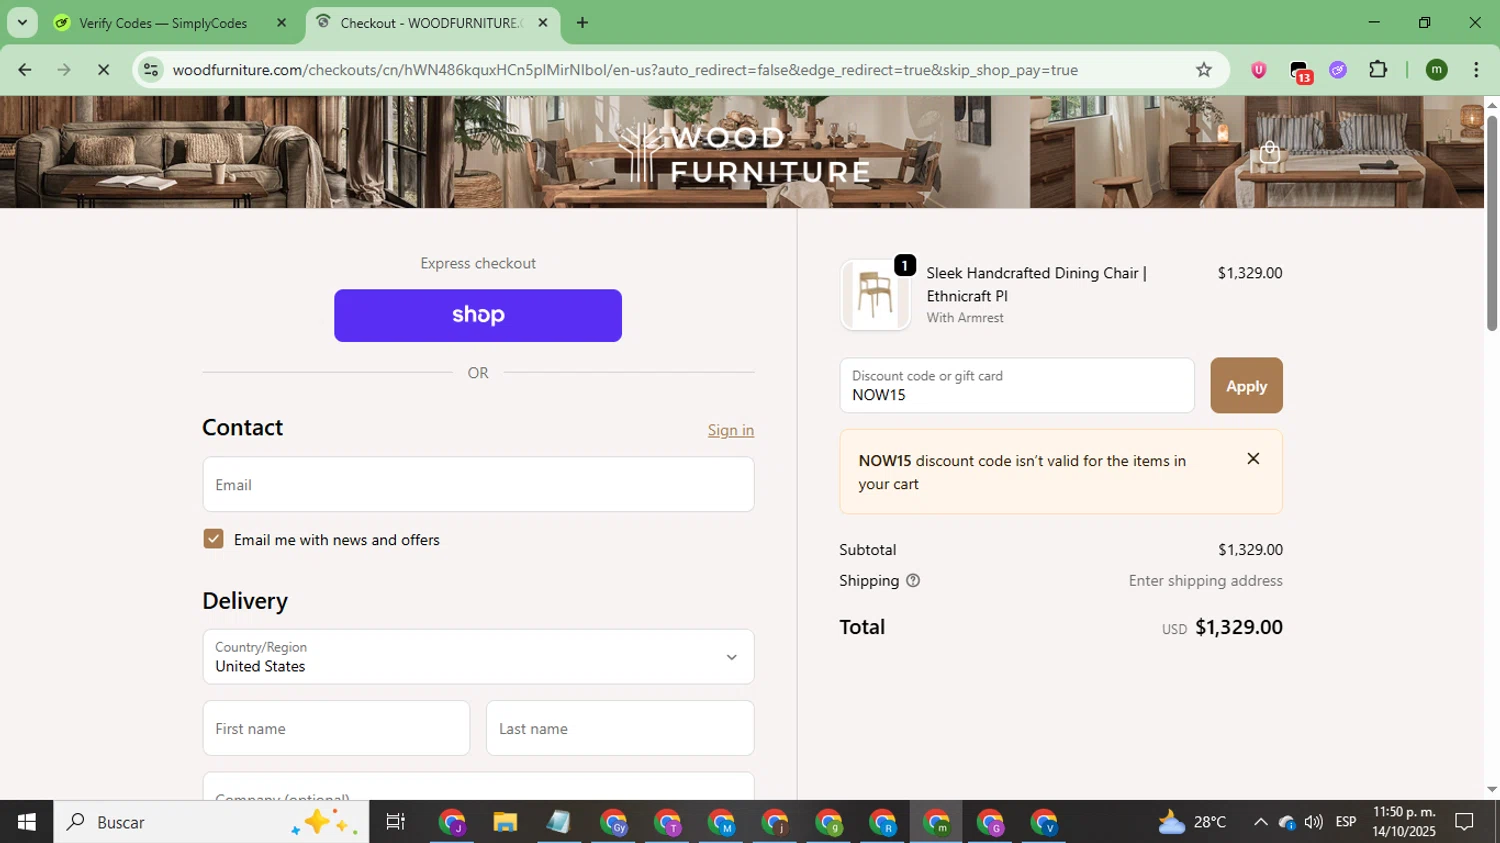Apply the NOW15 discount code
1500x843 pixels.
pos(1246,386)
